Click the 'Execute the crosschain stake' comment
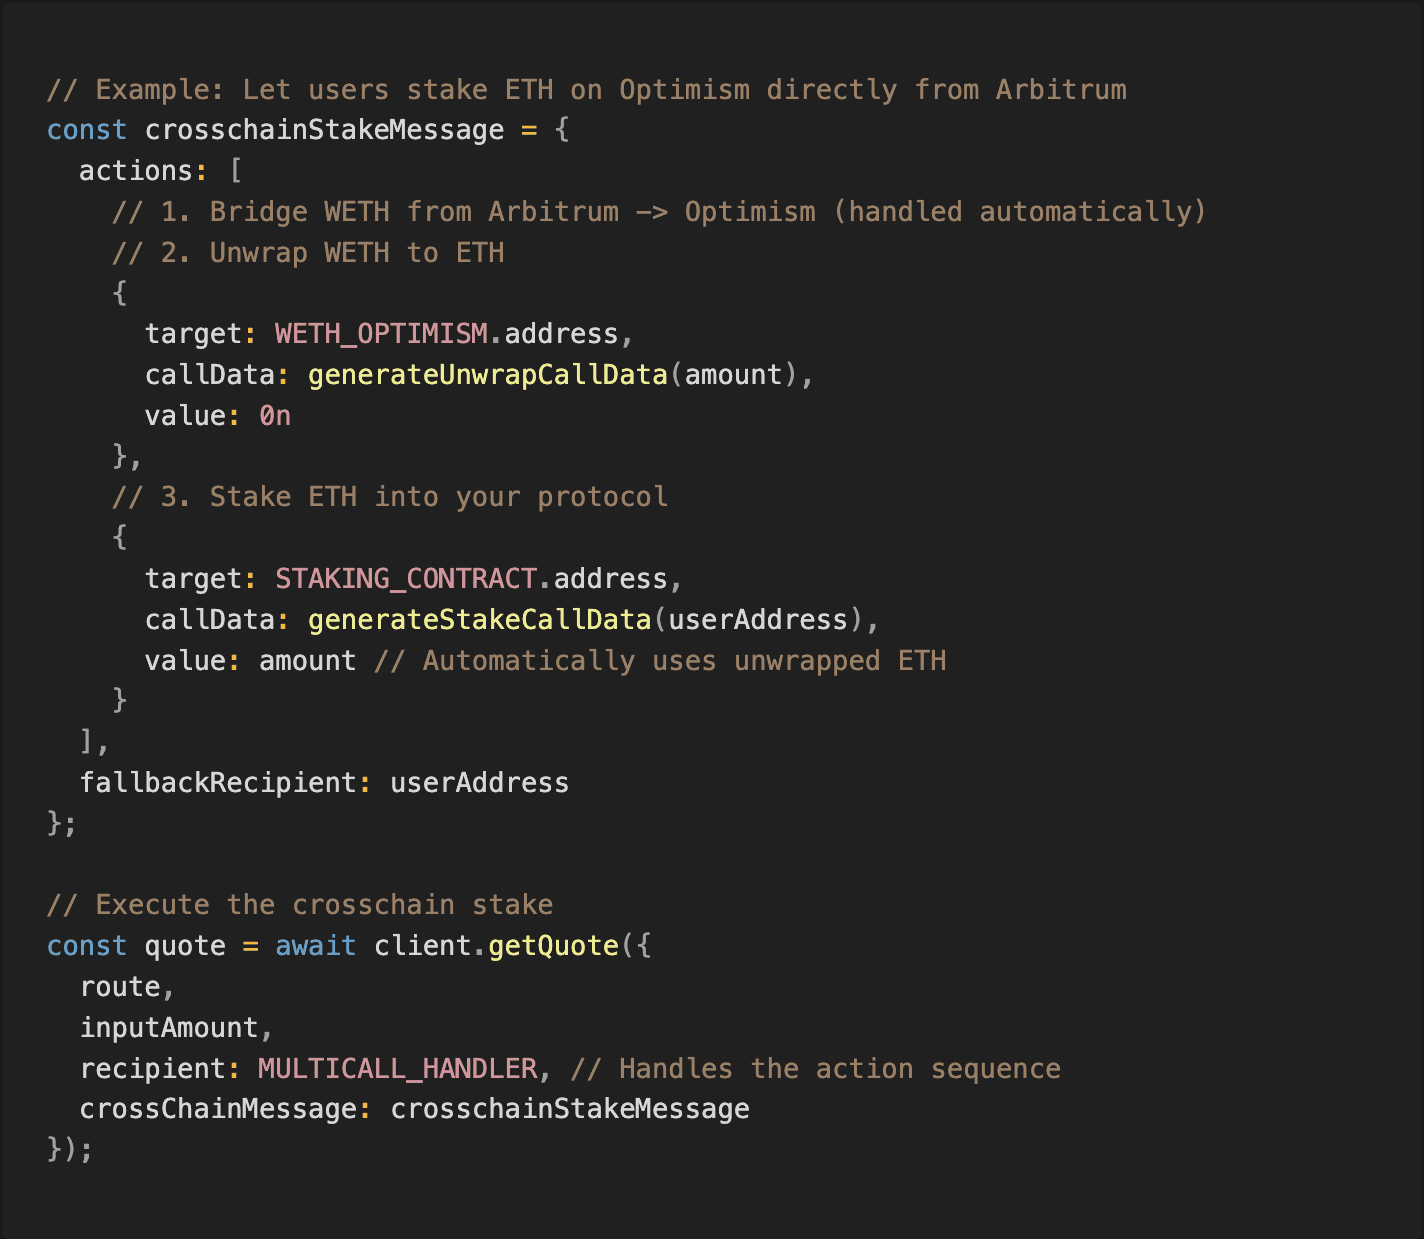Viewport: 1424px width, 1239px height. tap(300, 905)
